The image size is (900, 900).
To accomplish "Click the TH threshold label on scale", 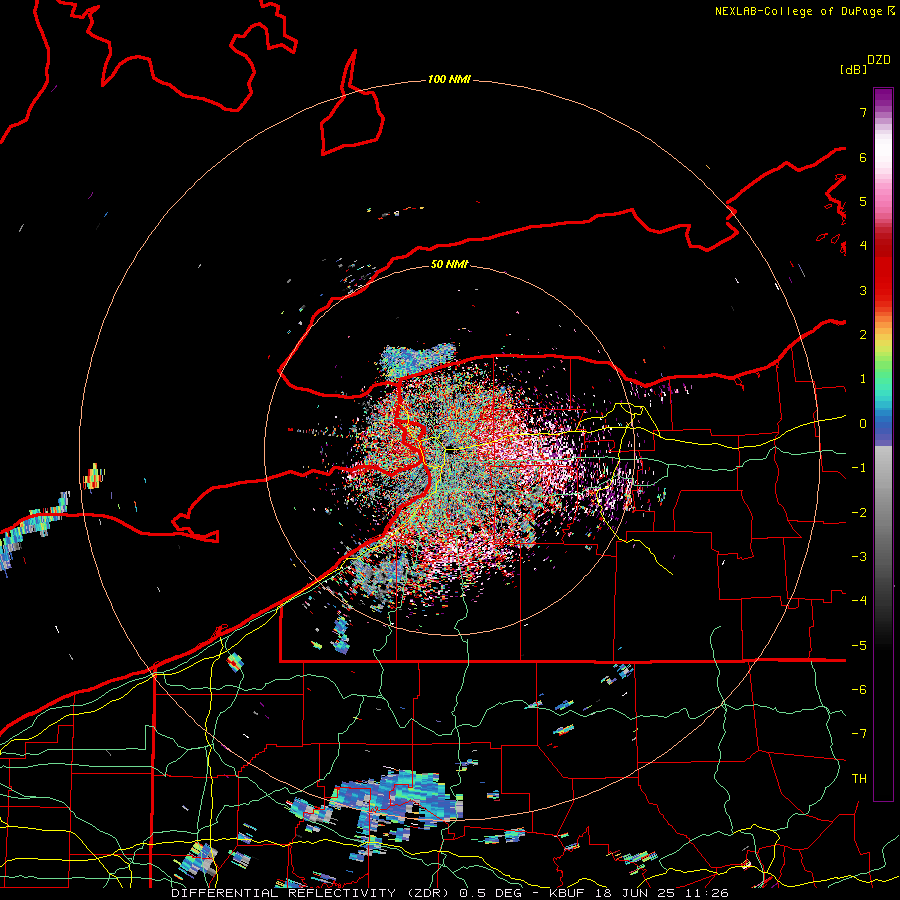I will tap(859, 779).
